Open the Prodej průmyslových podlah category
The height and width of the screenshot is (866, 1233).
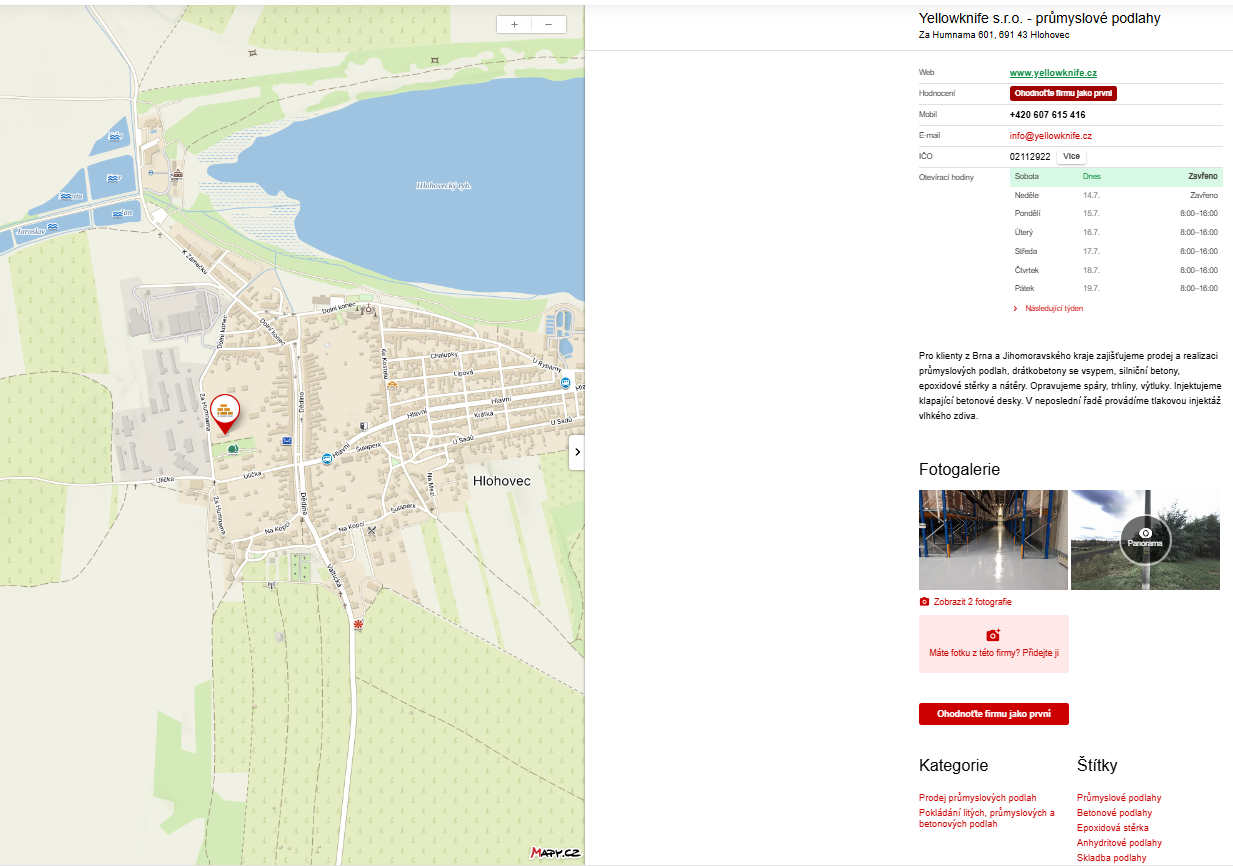(978, 798)
